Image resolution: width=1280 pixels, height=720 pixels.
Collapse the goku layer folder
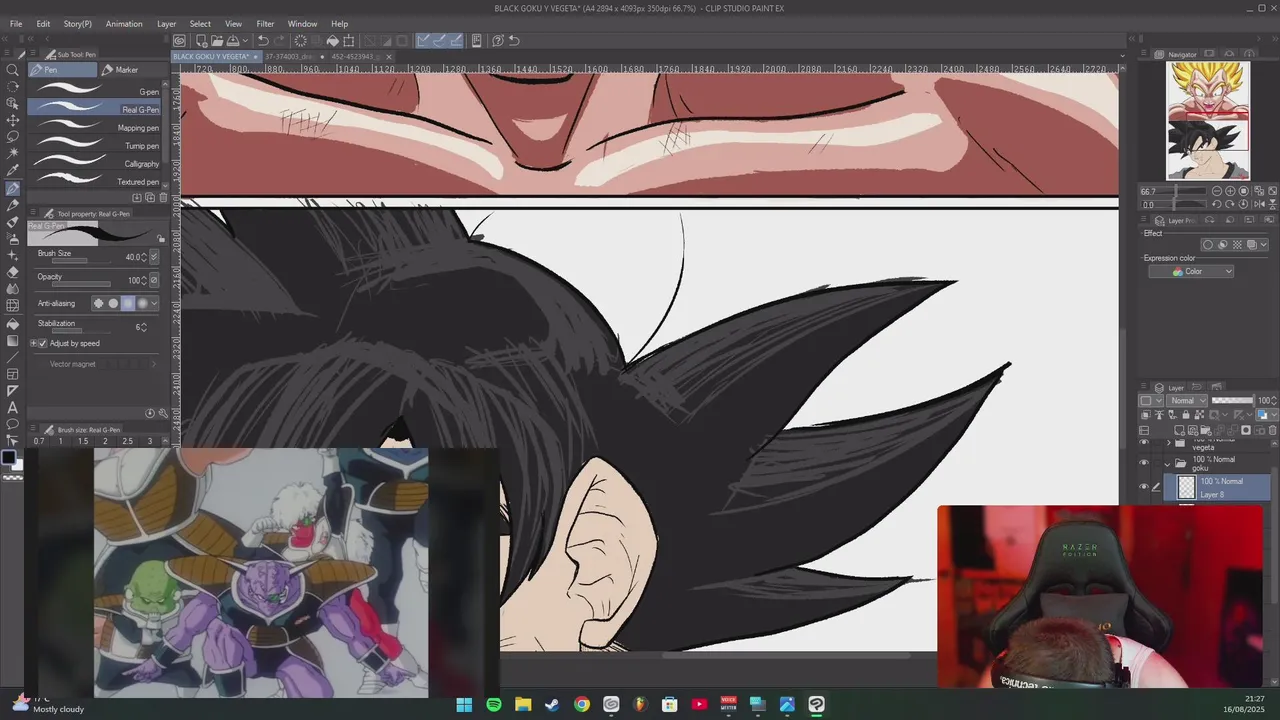point(1167,463)
